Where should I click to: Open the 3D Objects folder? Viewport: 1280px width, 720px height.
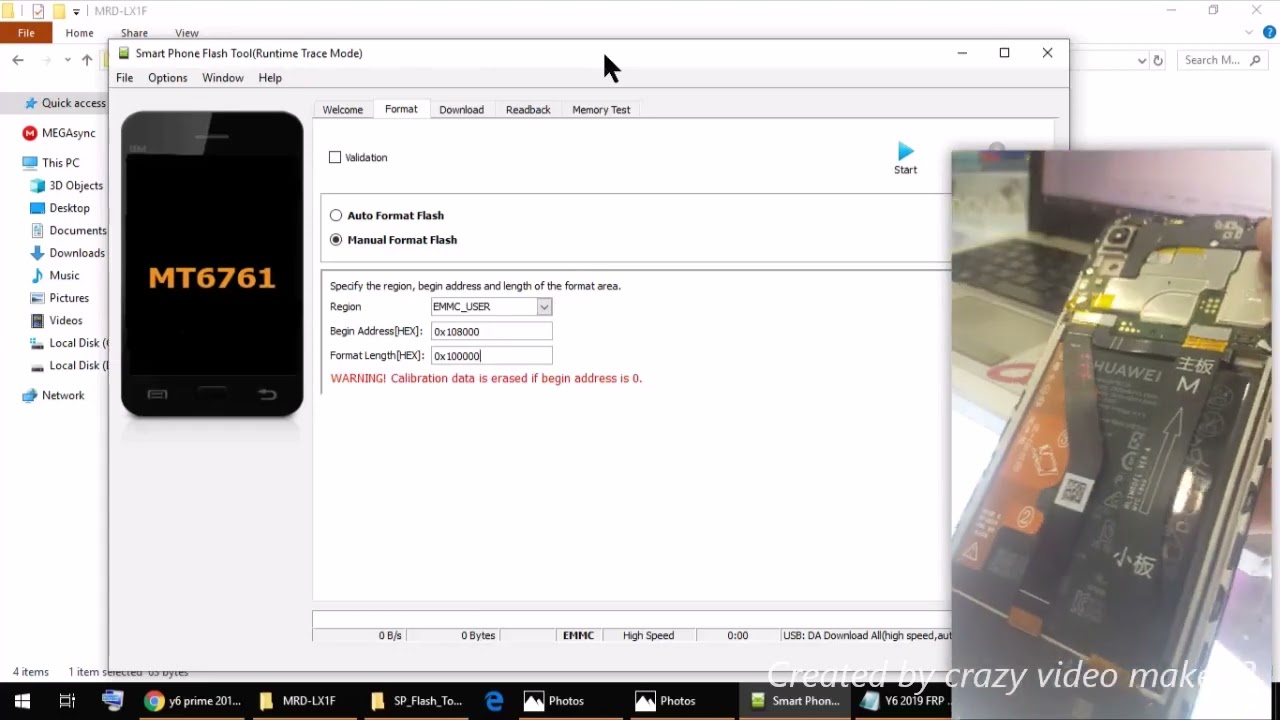(67, 186)
